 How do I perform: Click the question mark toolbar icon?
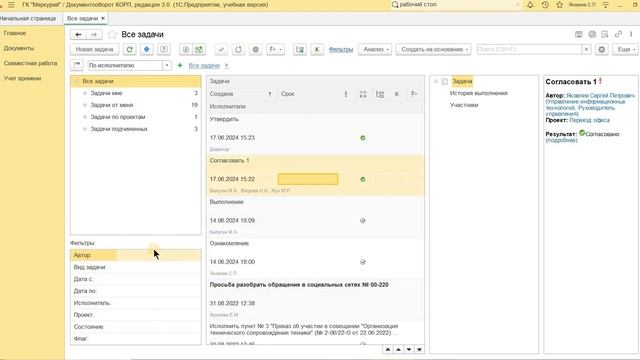[164, 49]
